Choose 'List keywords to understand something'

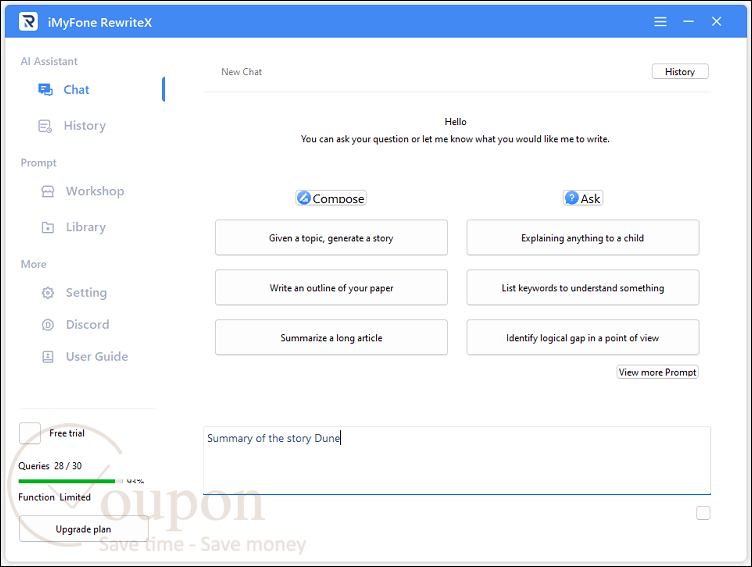tap(583, 288)
